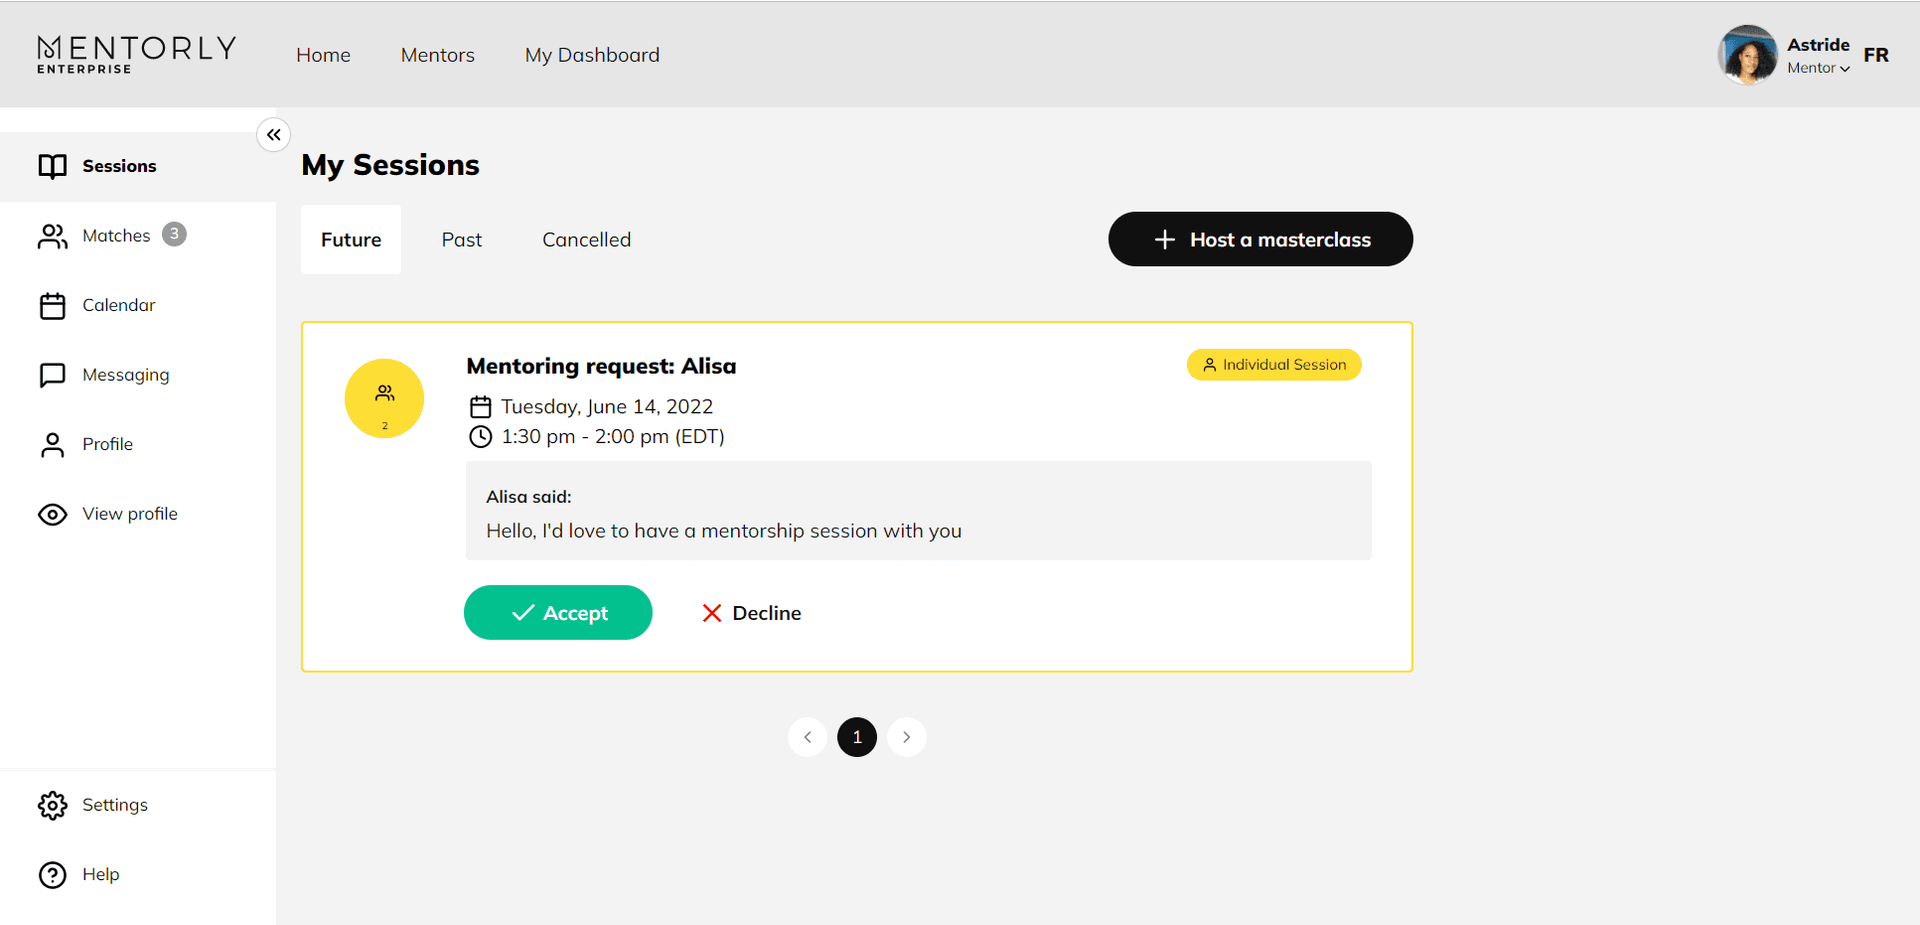
Task: Click the Messaging chat bubble icon
Action: [x=52, y=375]
